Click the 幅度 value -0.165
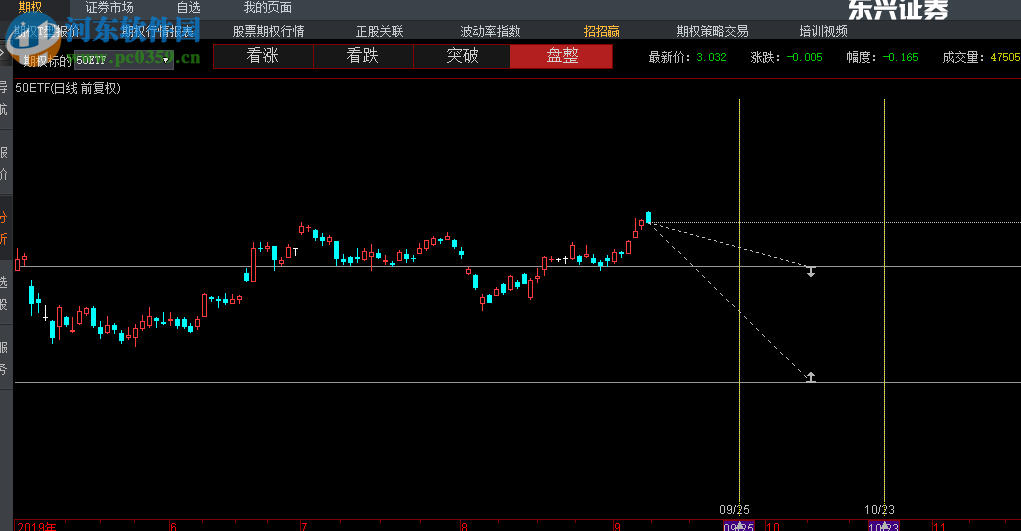 coord(901,57)
